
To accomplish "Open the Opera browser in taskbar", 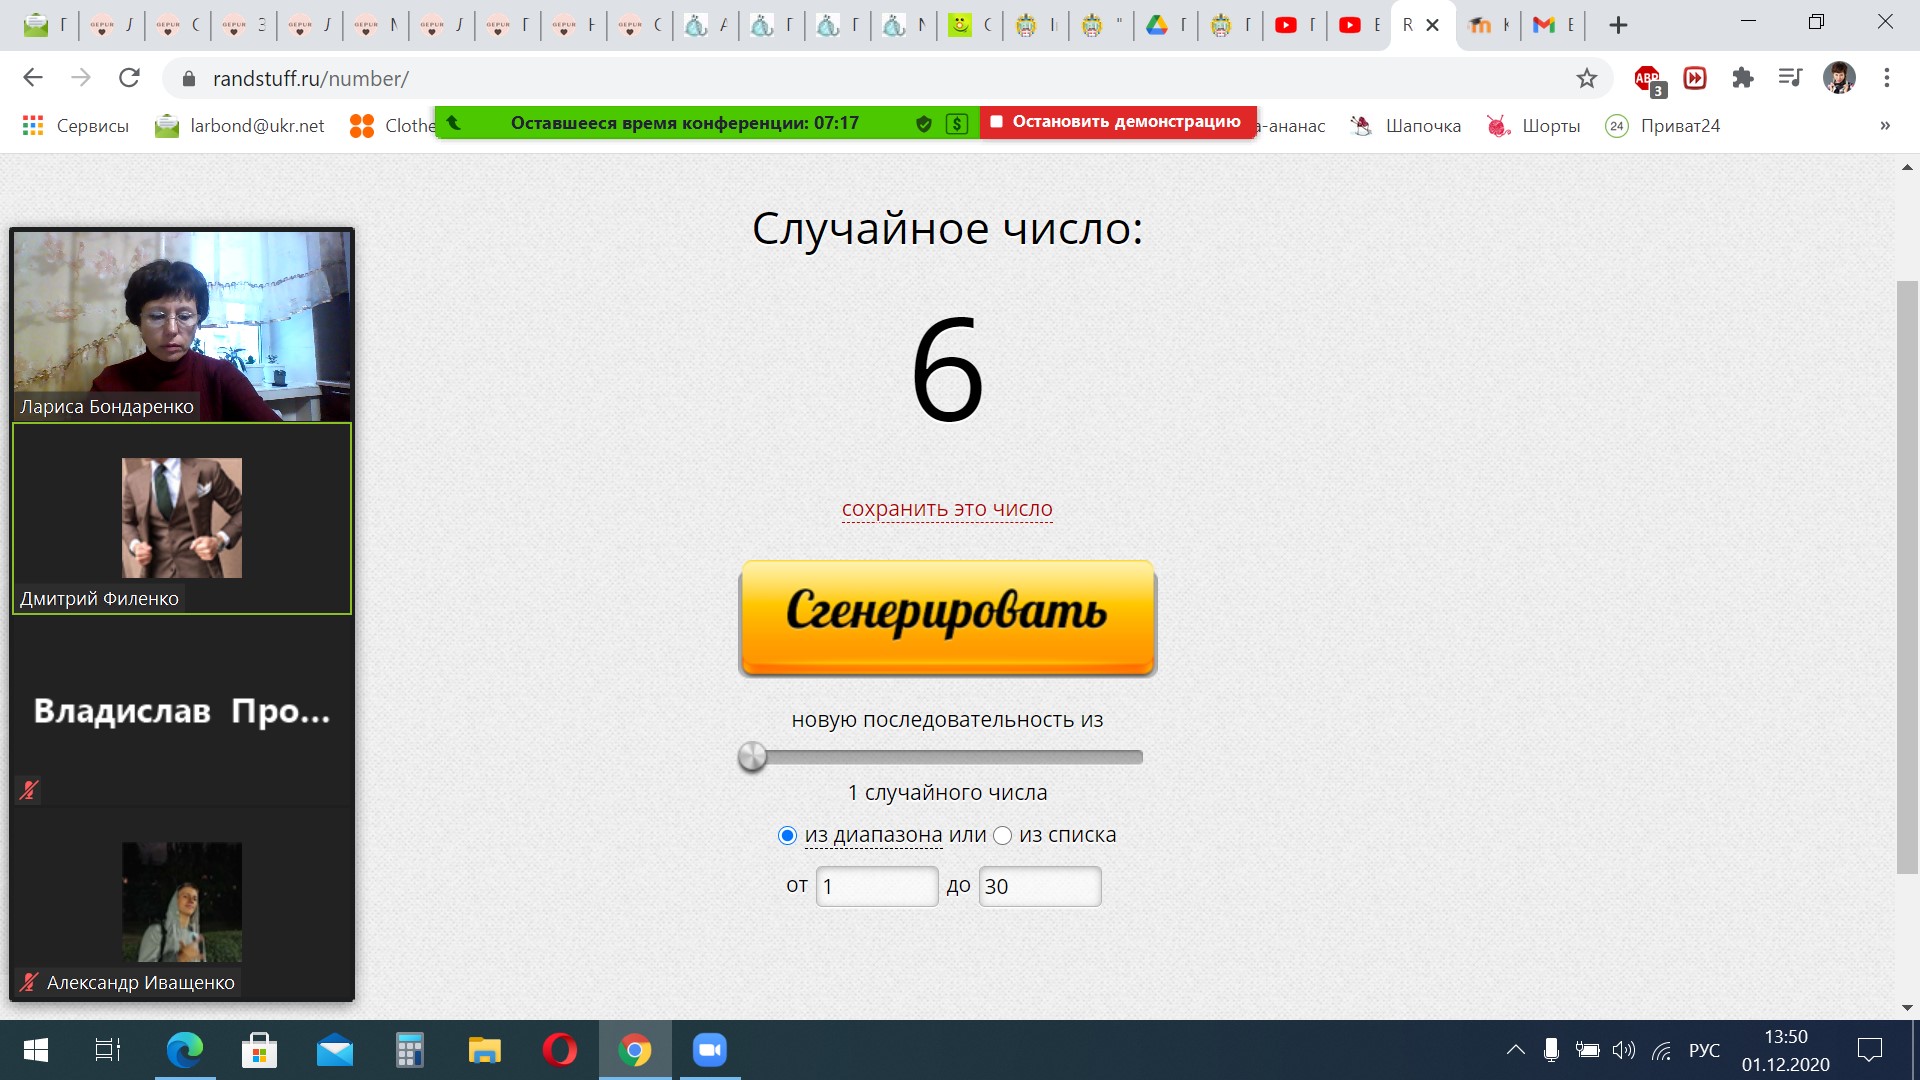I will (x=559, y=1050).
